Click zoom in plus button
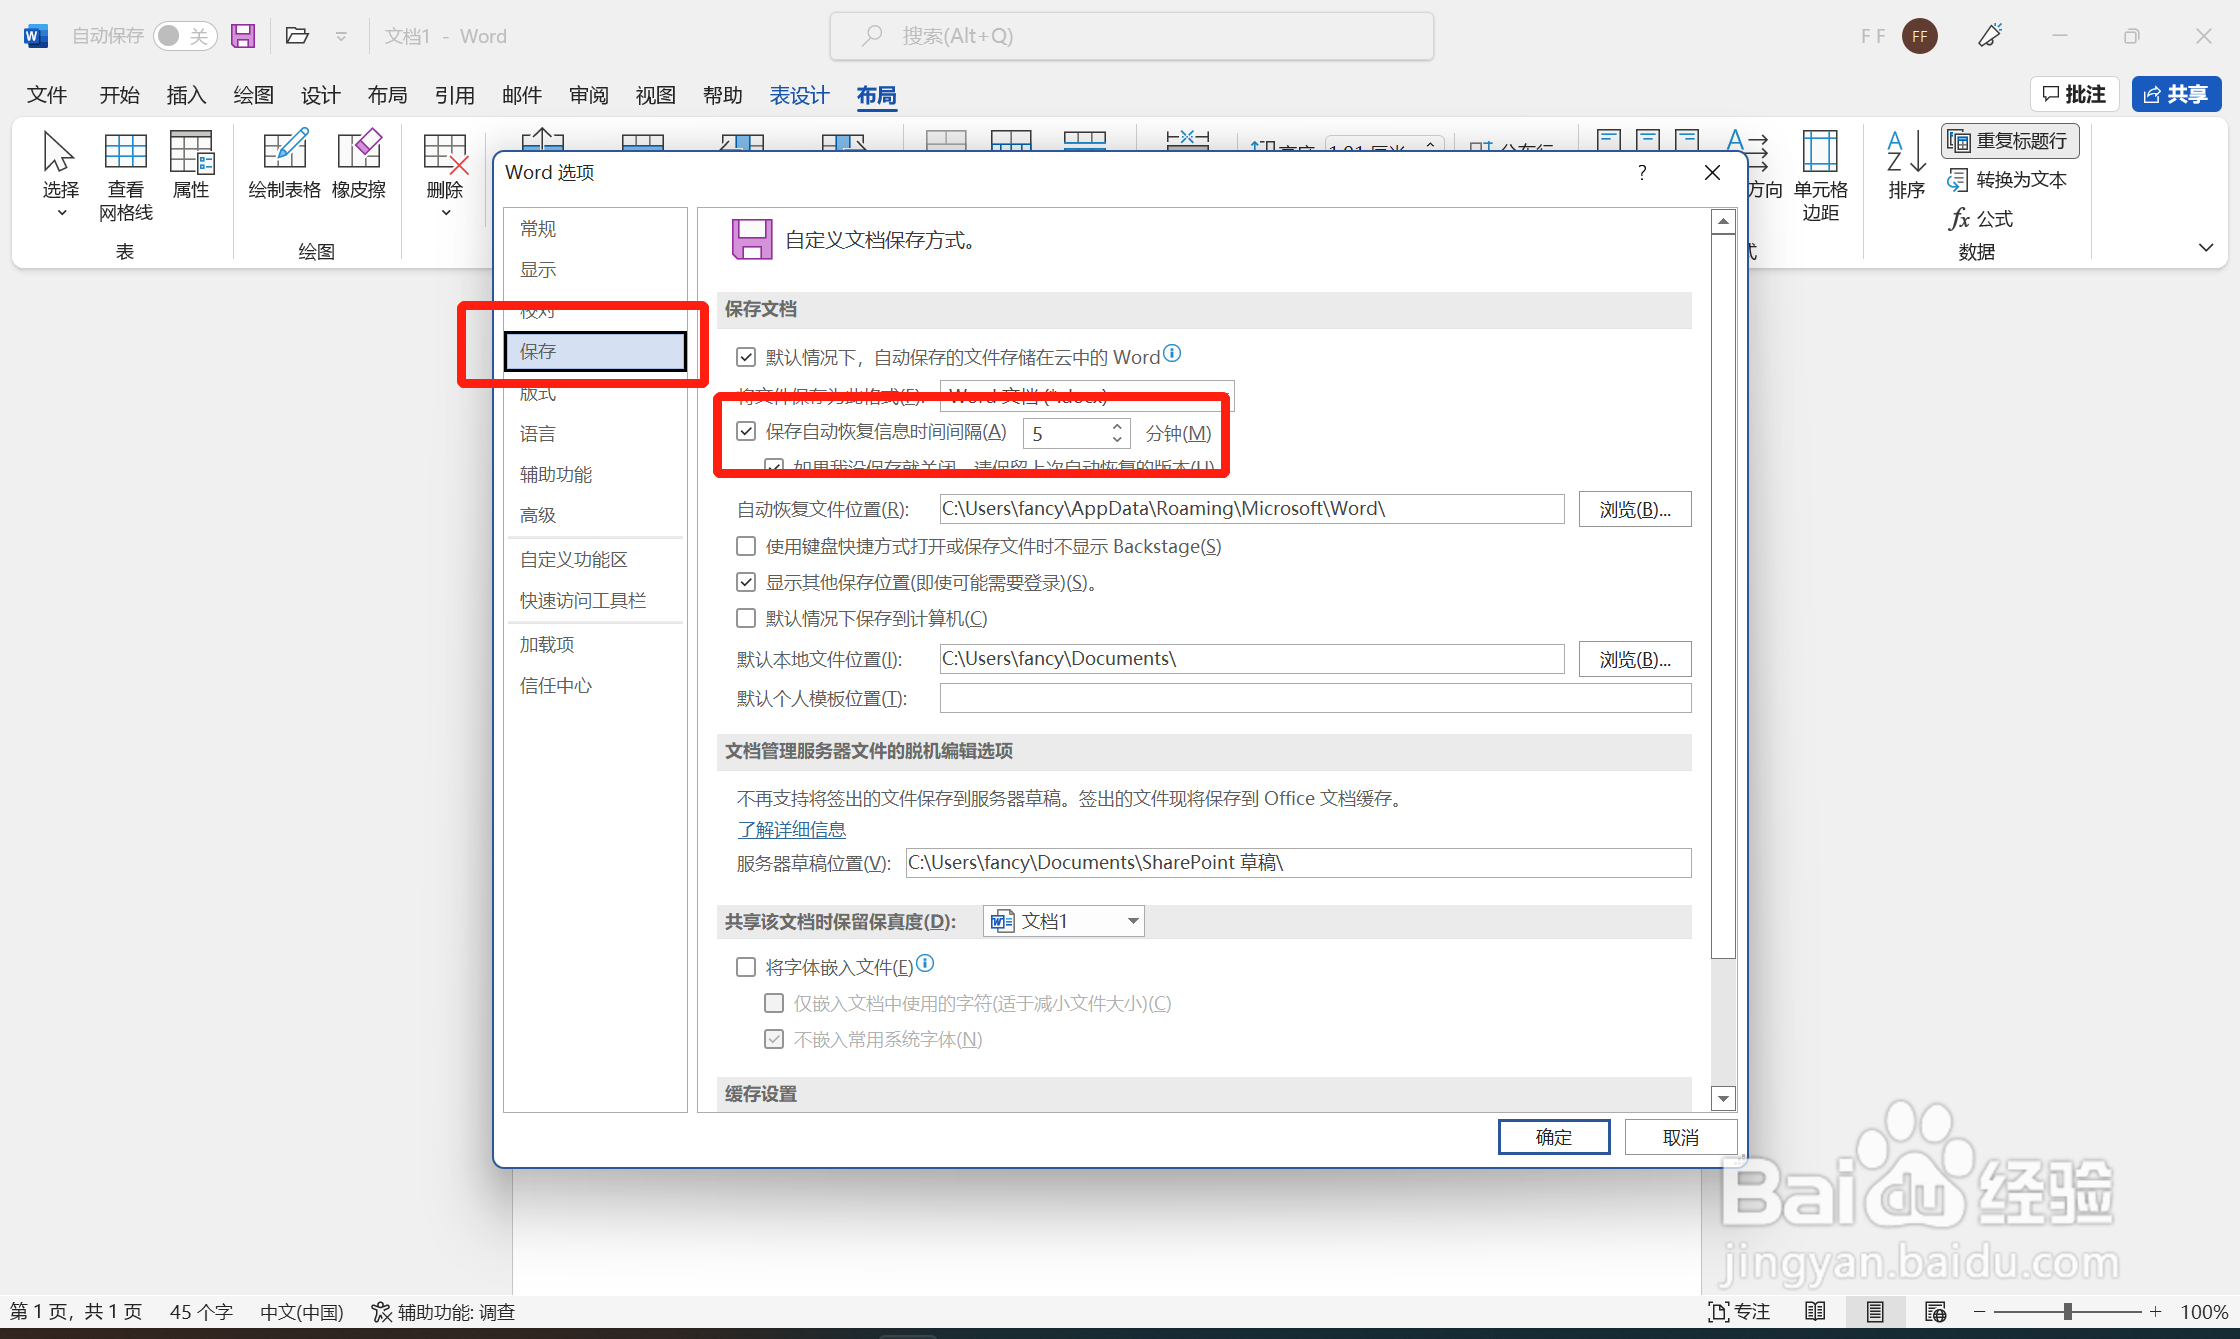Viewport: 2240px width, 1339px height. tap(2155, 1311)
